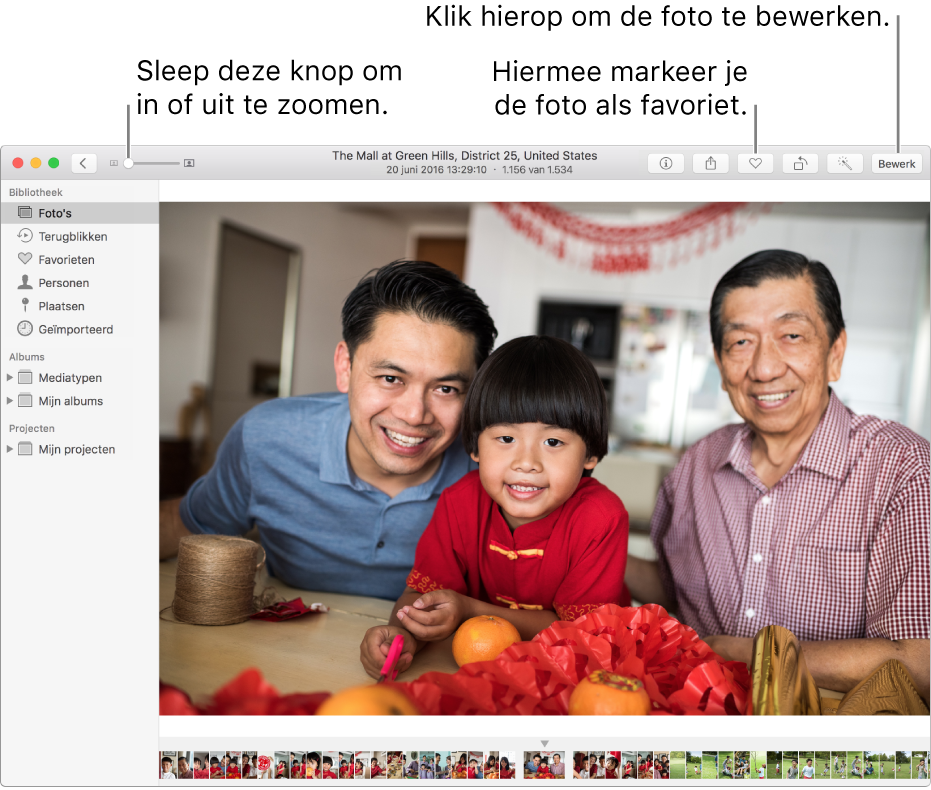931x790 pixels.
Task: Open Terugblikken in the sidebar
Action: click(x=72, y=237)
